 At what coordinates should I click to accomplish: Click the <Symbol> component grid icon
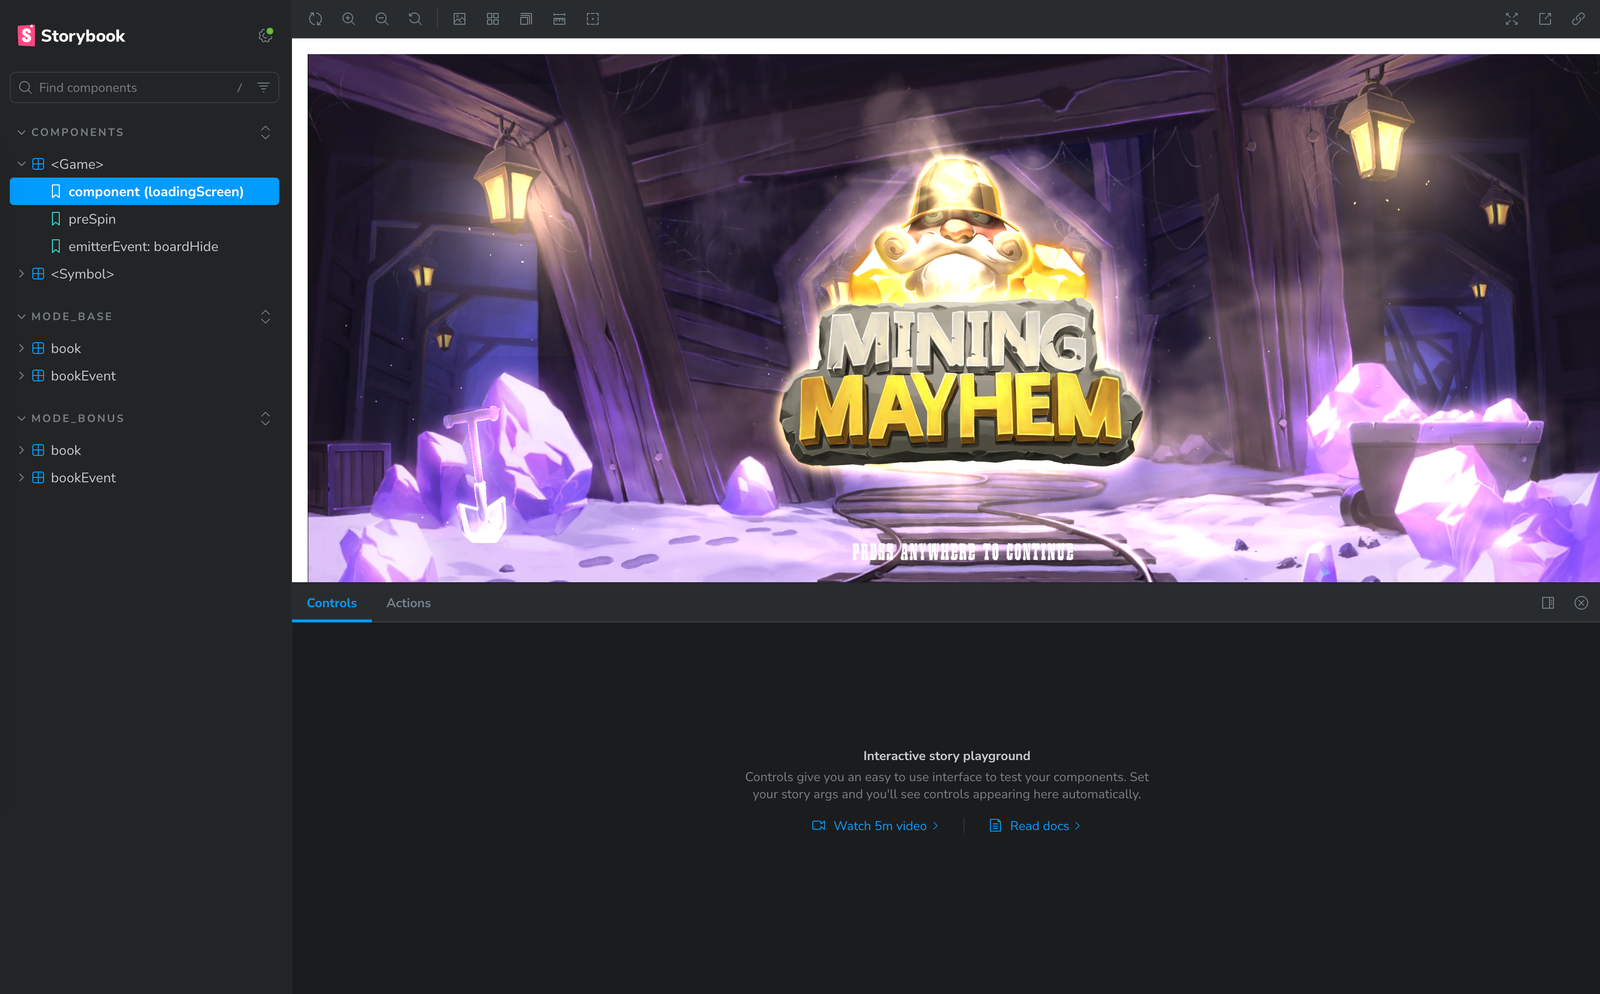click(38, 274)
